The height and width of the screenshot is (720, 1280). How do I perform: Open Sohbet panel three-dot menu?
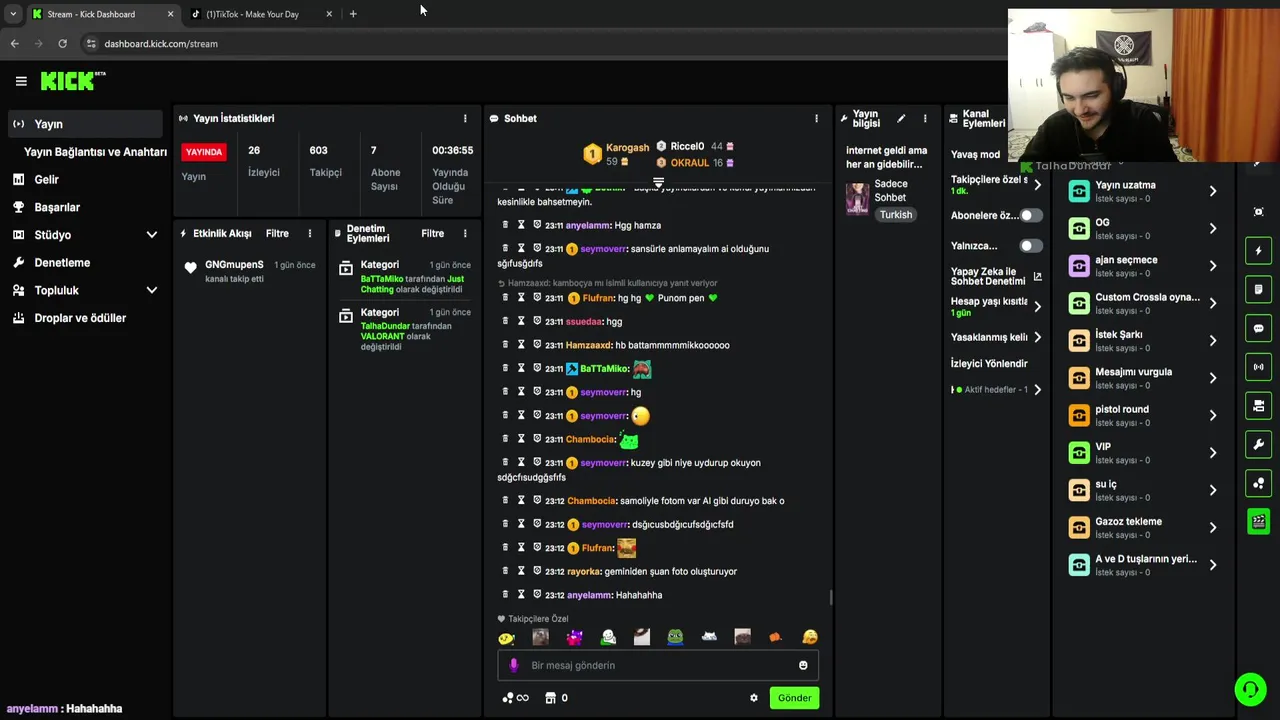click(x=816, y=118)
